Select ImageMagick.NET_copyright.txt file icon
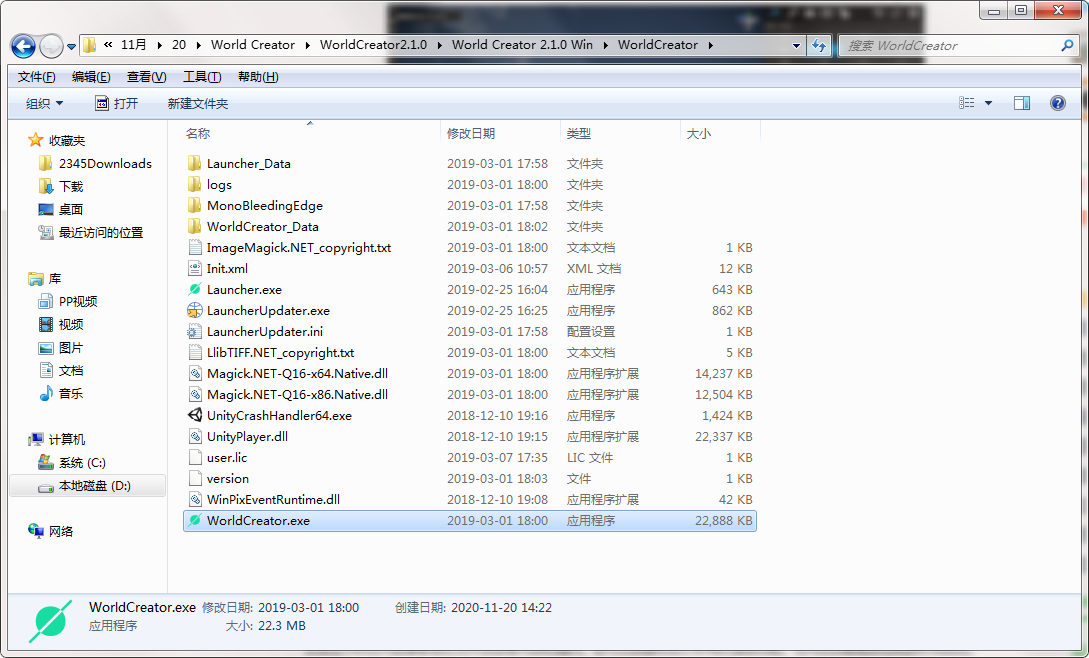The width and height of the screenshot is (1089, 658). pos(195,247)
